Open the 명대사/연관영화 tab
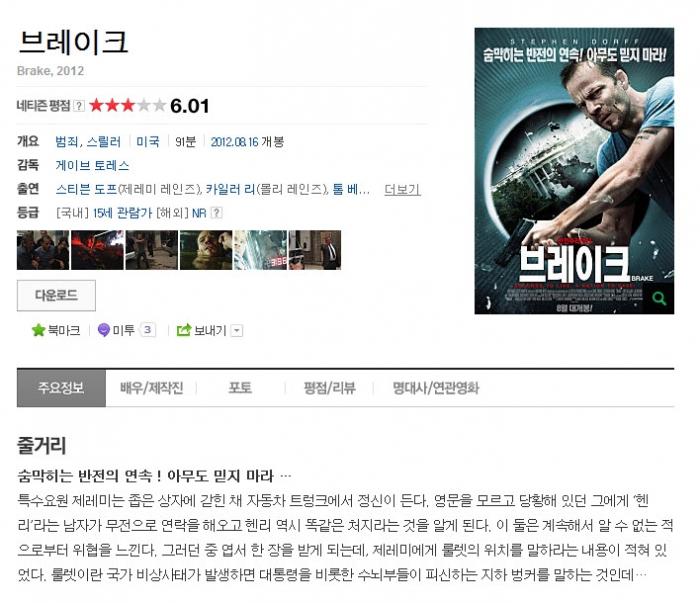 point(436,388)
